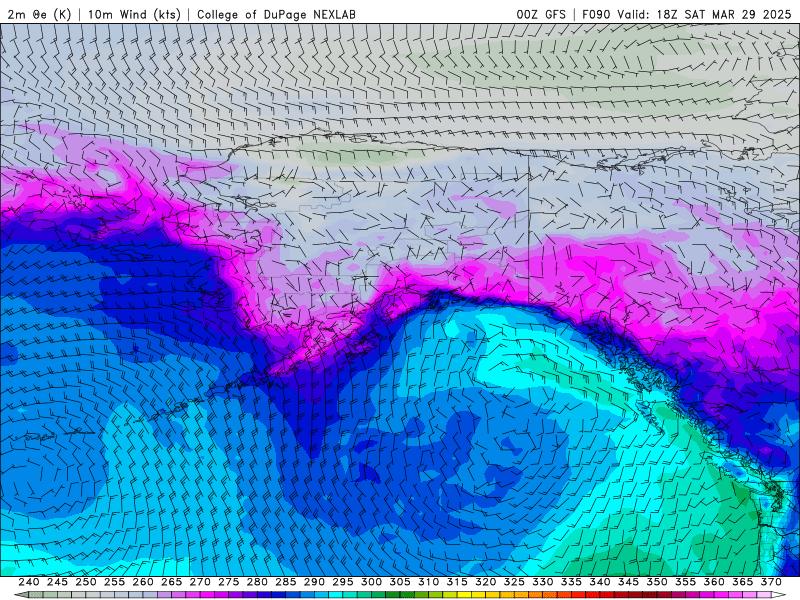Click the 320 value on the color scale
800x600 pixels.
[486, 582]
